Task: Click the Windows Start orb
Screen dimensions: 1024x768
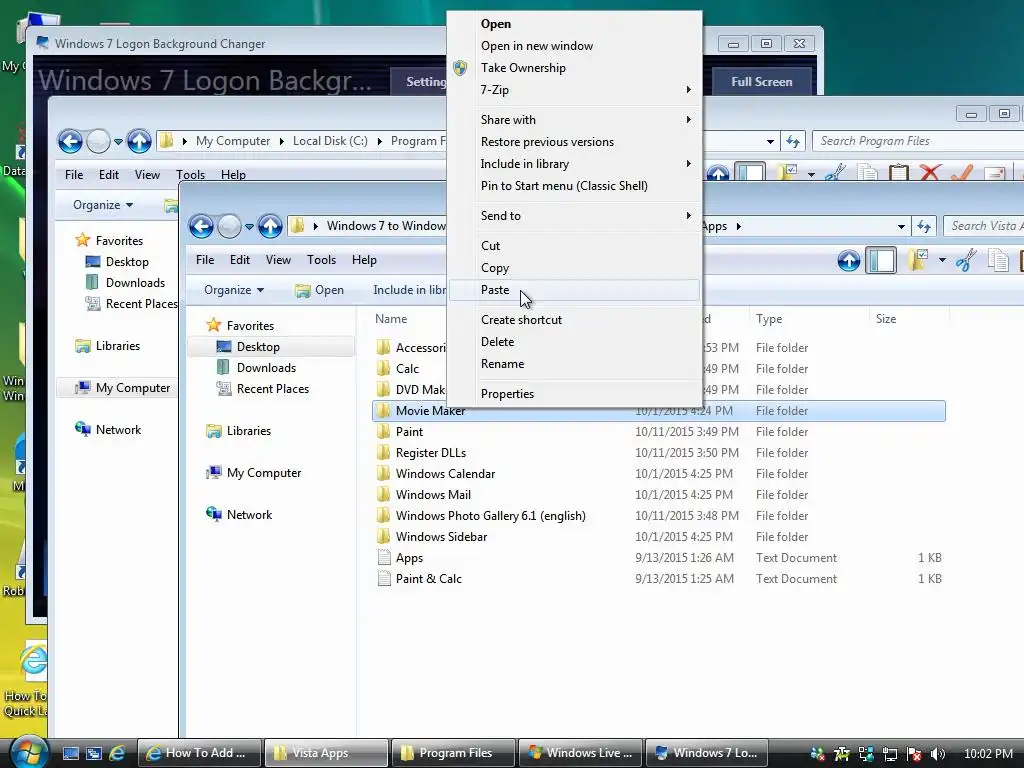Action: [27, 751]
